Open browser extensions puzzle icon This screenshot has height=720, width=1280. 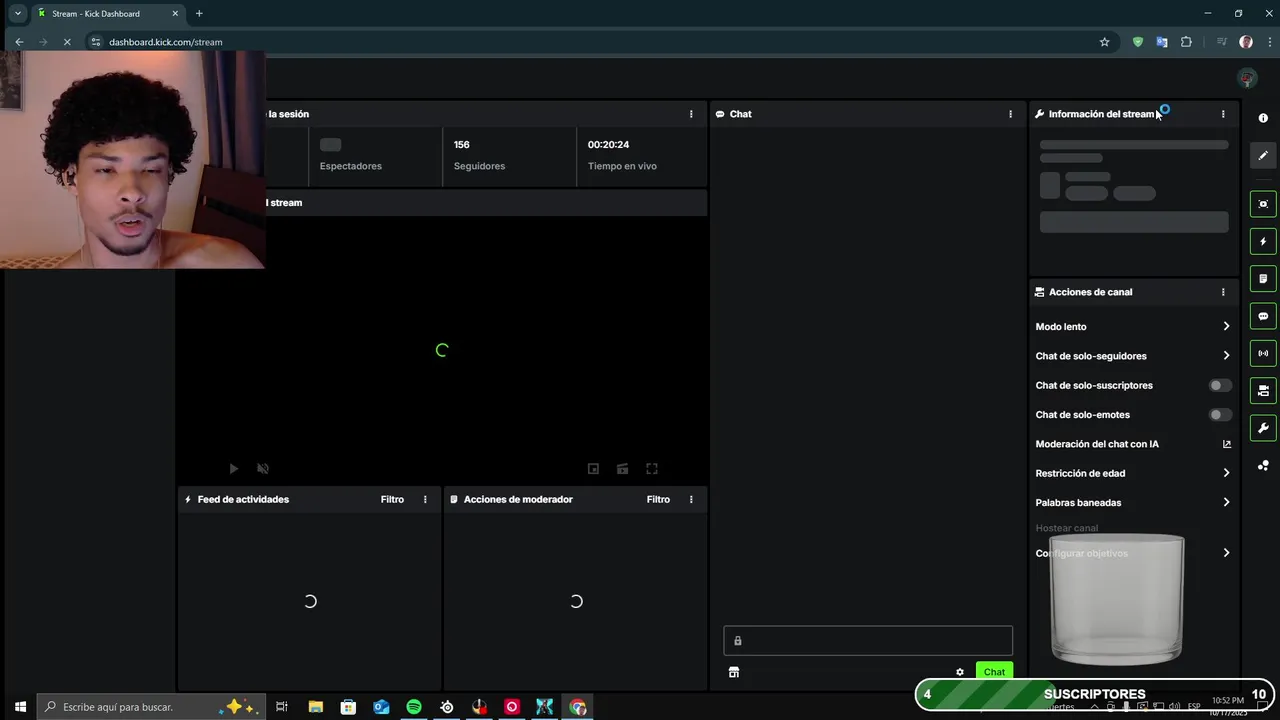(x=1186, y=42)
